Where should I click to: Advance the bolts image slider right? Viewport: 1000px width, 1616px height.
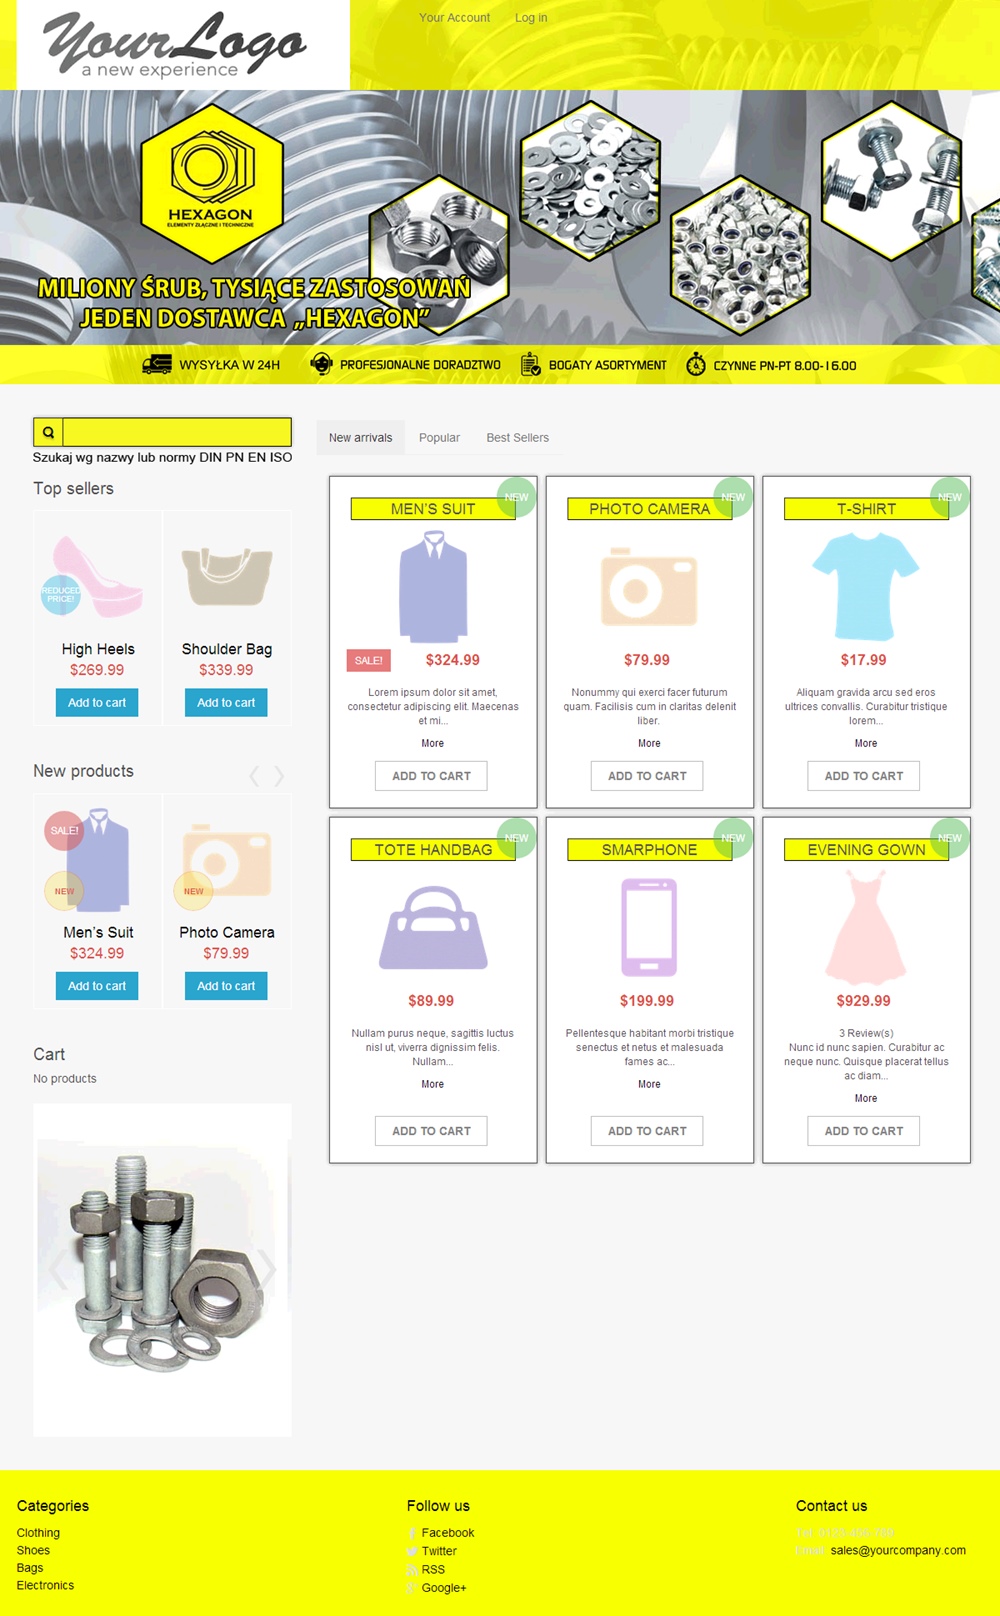[x=267, y=1270]
